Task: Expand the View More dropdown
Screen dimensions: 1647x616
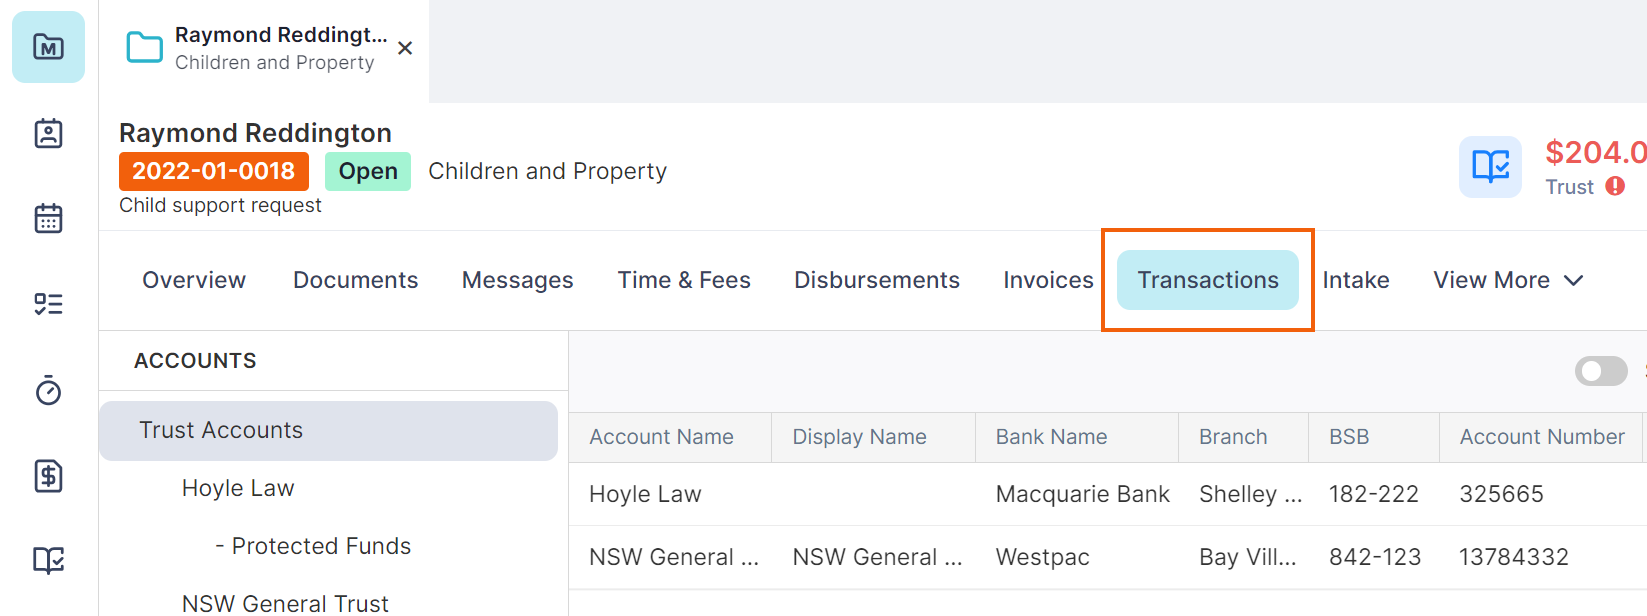Action: click(x=1508, y=280)
